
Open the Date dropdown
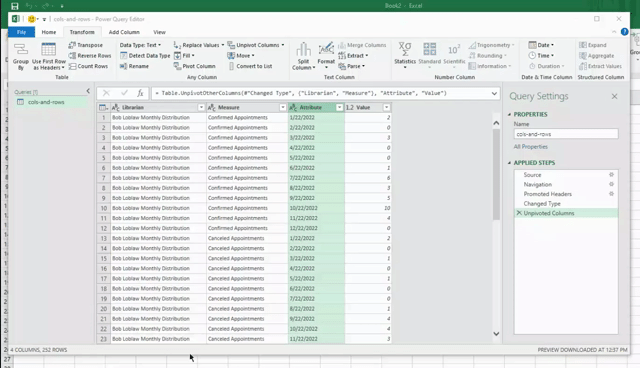coord(541,45)
